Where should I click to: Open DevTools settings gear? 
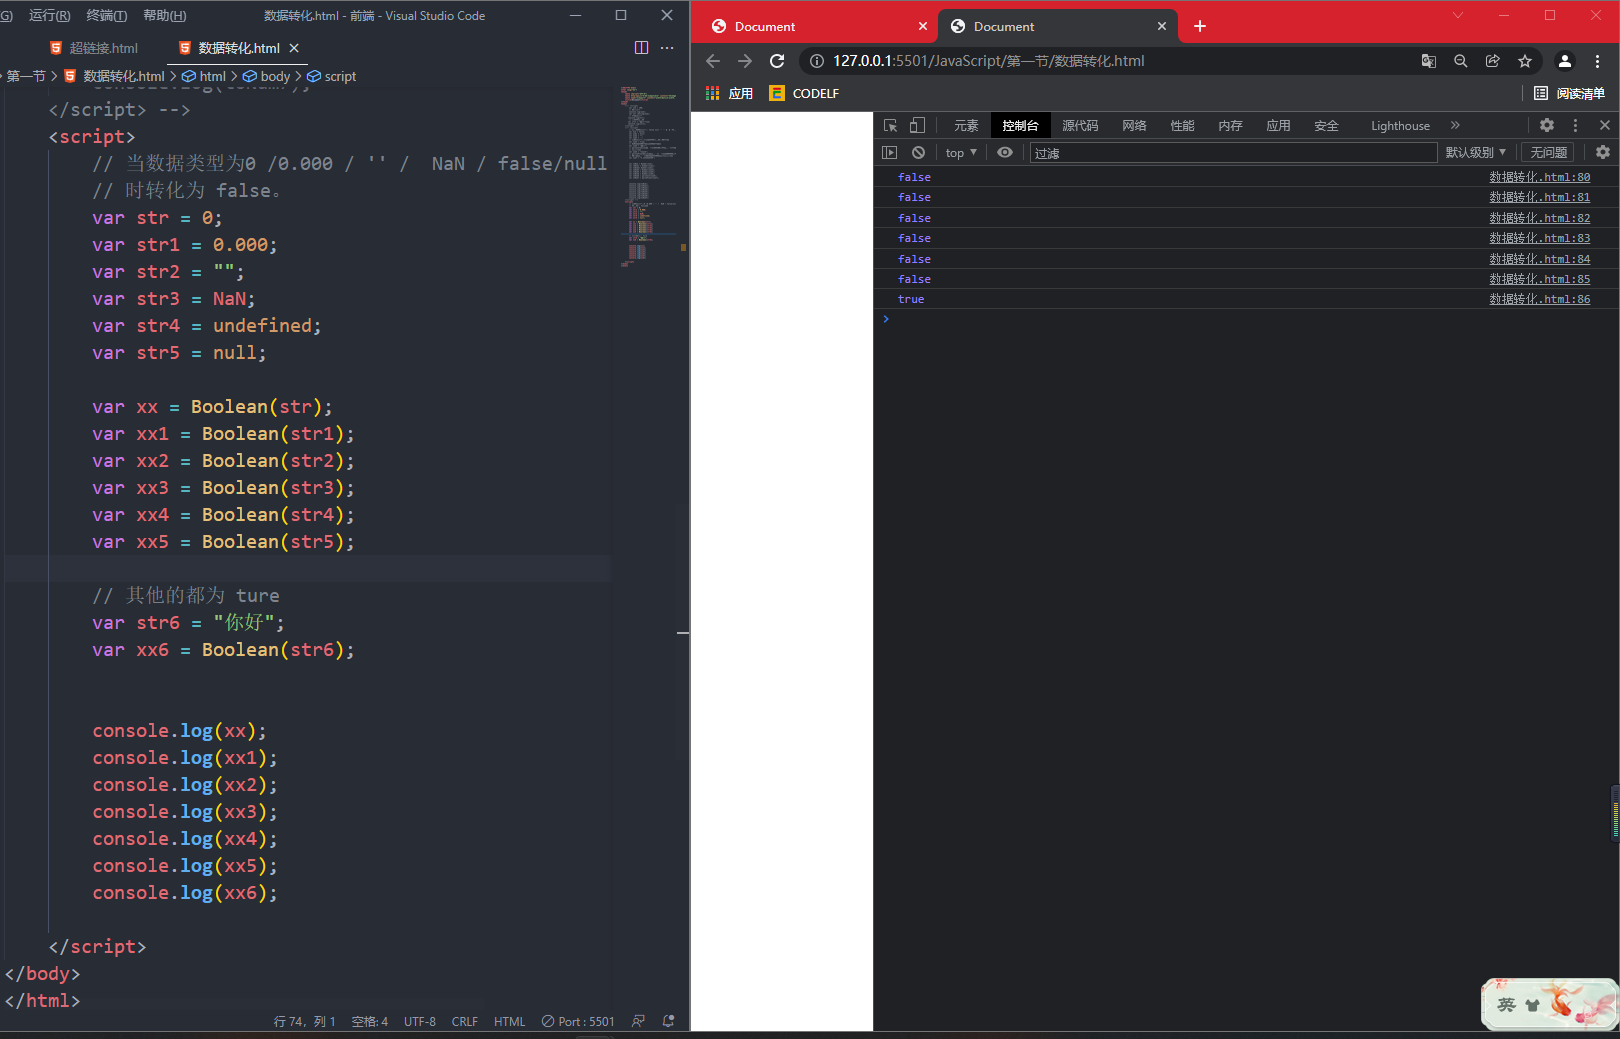[x=1546, y=125]
